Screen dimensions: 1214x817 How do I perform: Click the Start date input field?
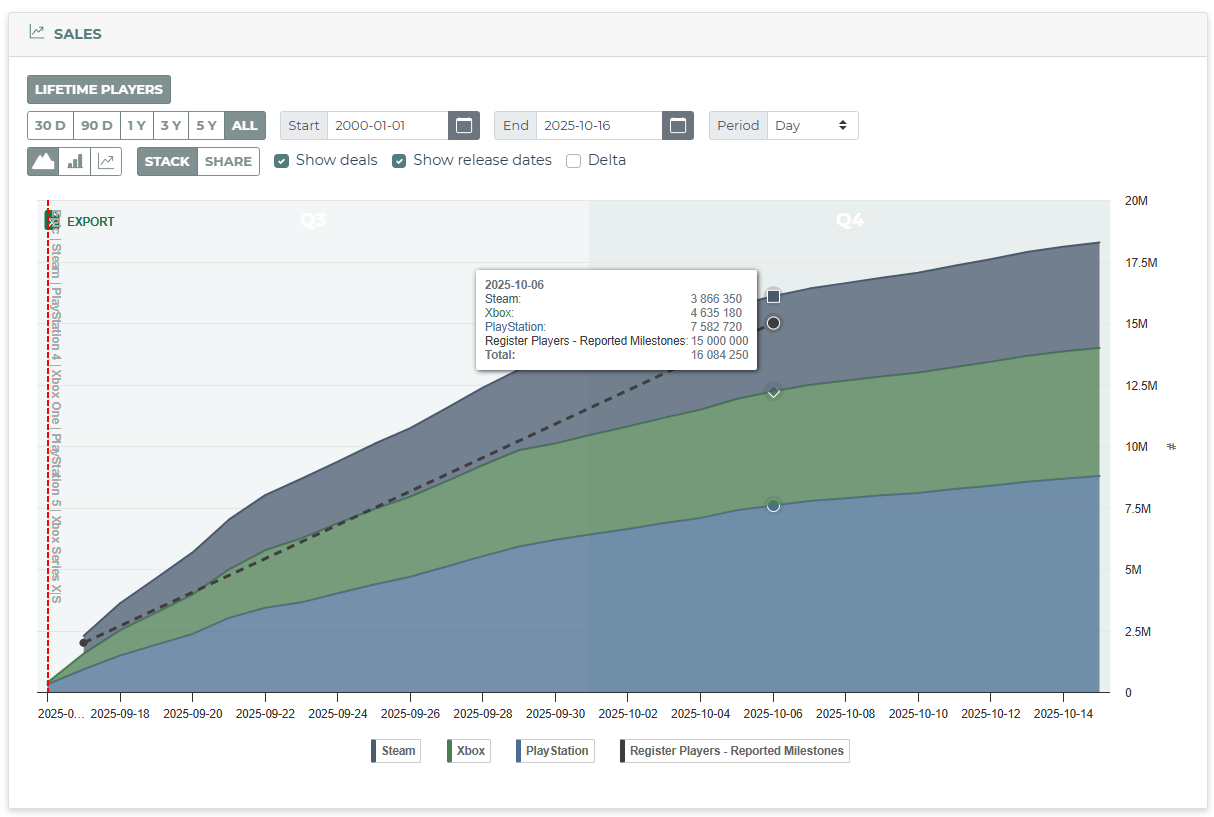click(x=387, y=125)
